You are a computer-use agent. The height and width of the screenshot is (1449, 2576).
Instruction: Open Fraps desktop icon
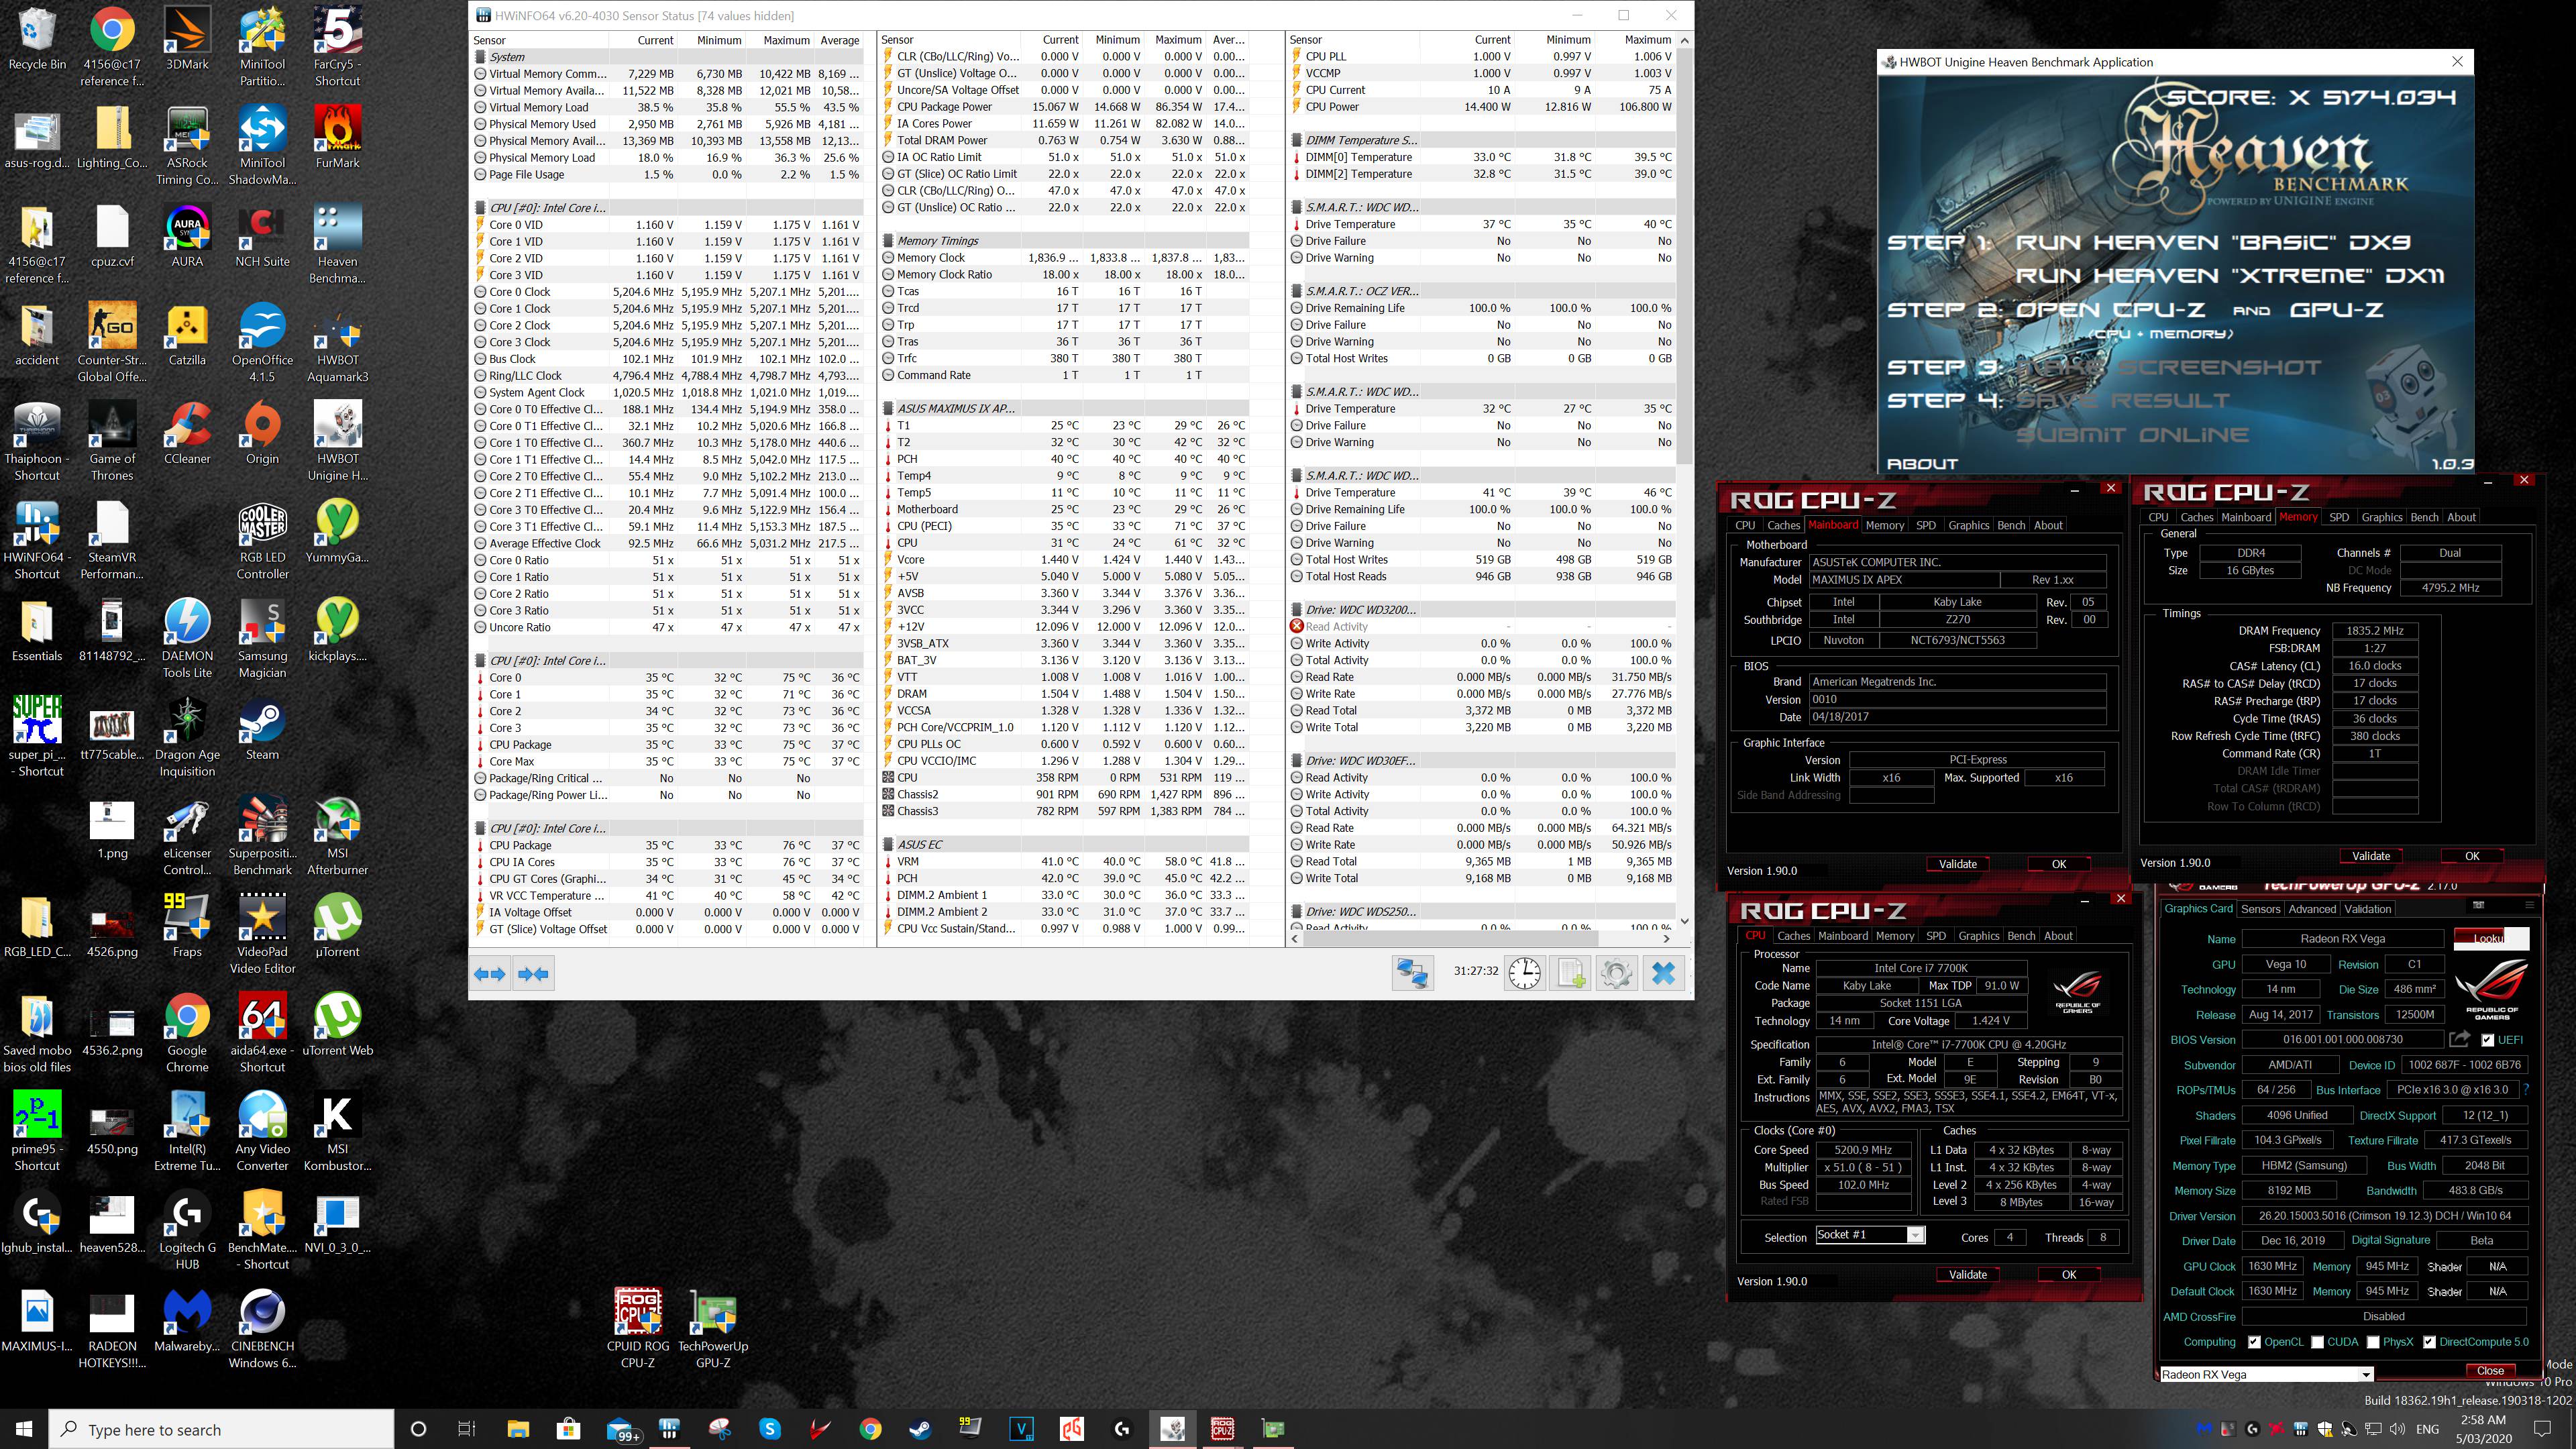tap(187, 927)
